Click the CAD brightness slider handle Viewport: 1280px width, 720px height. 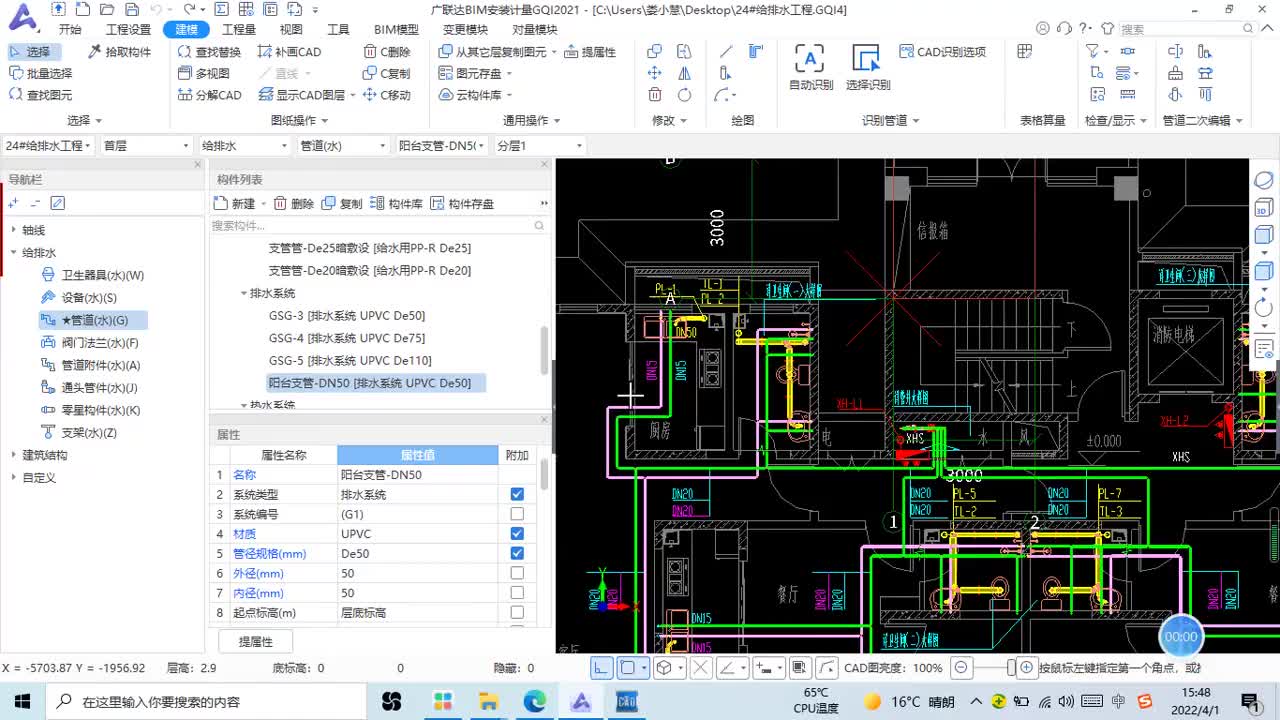click(1011, 667)
